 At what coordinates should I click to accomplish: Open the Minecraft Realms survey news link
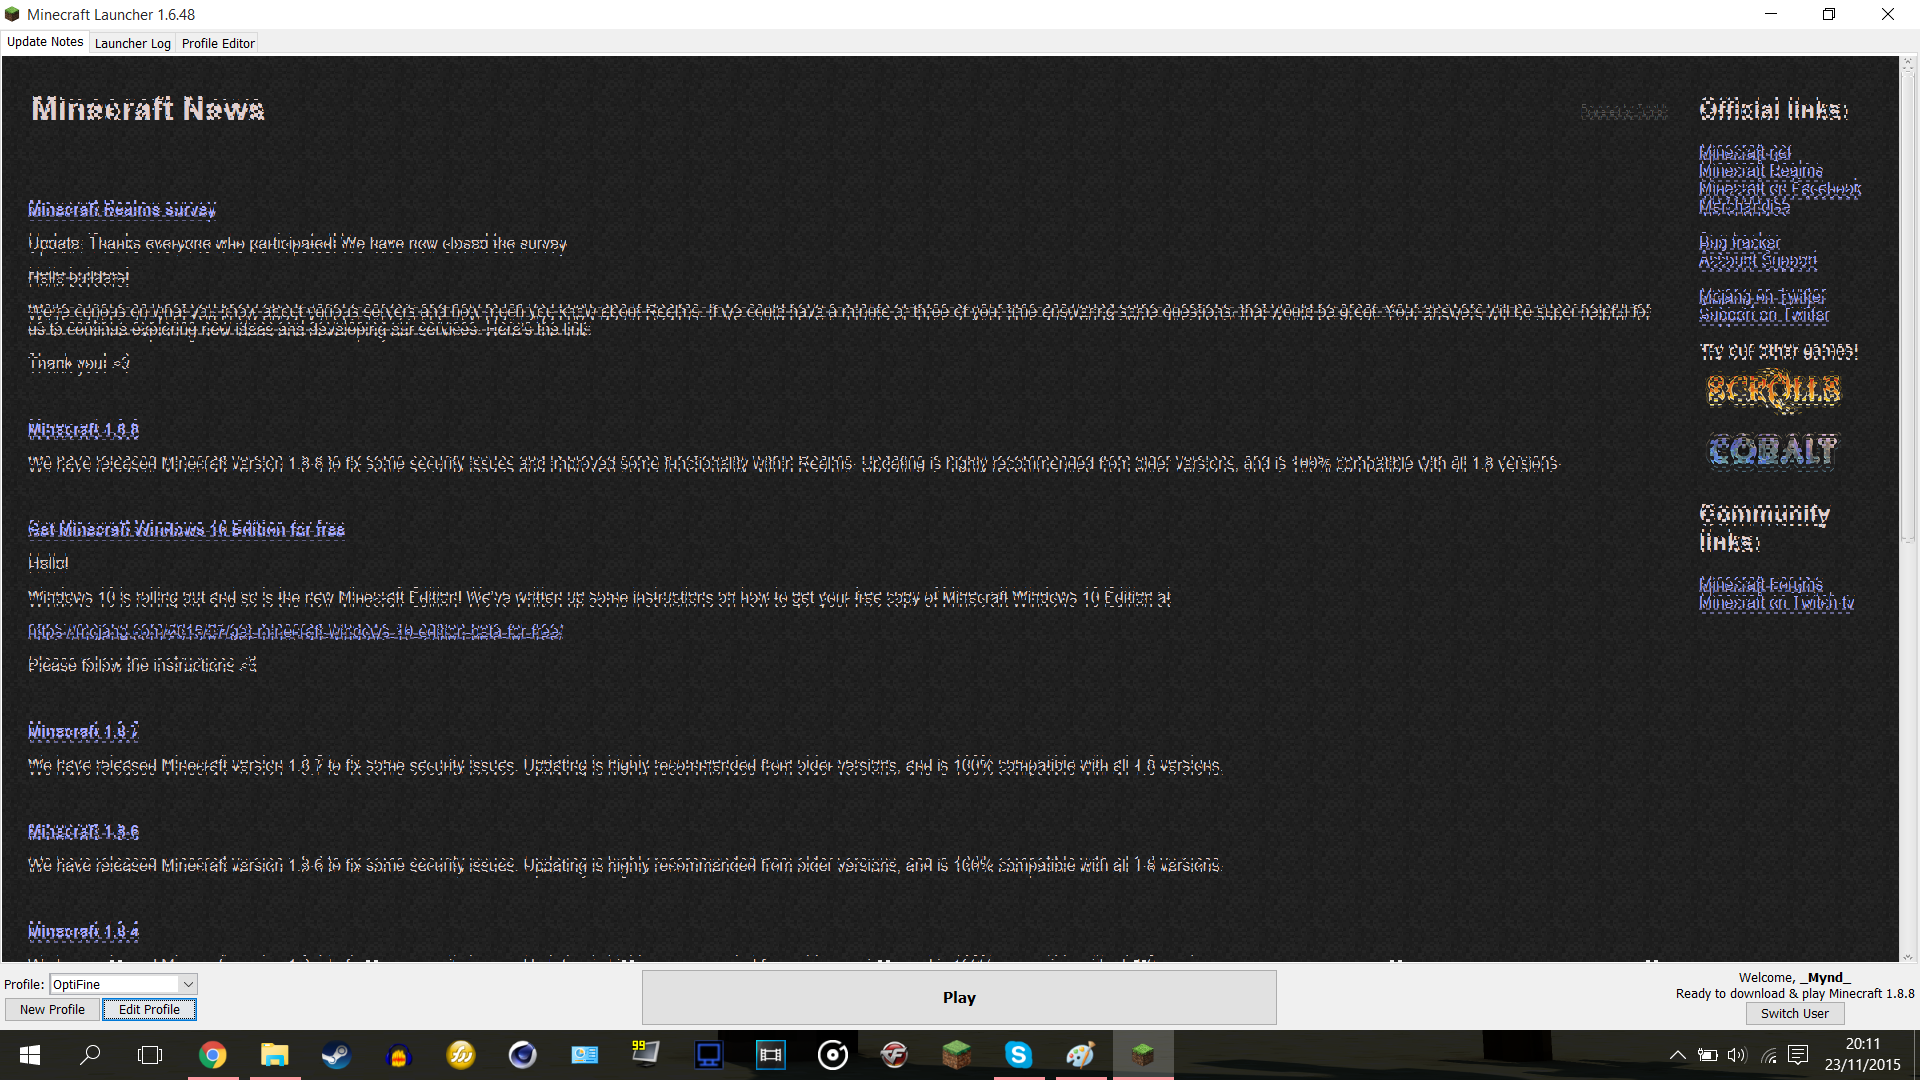point(122,209)
